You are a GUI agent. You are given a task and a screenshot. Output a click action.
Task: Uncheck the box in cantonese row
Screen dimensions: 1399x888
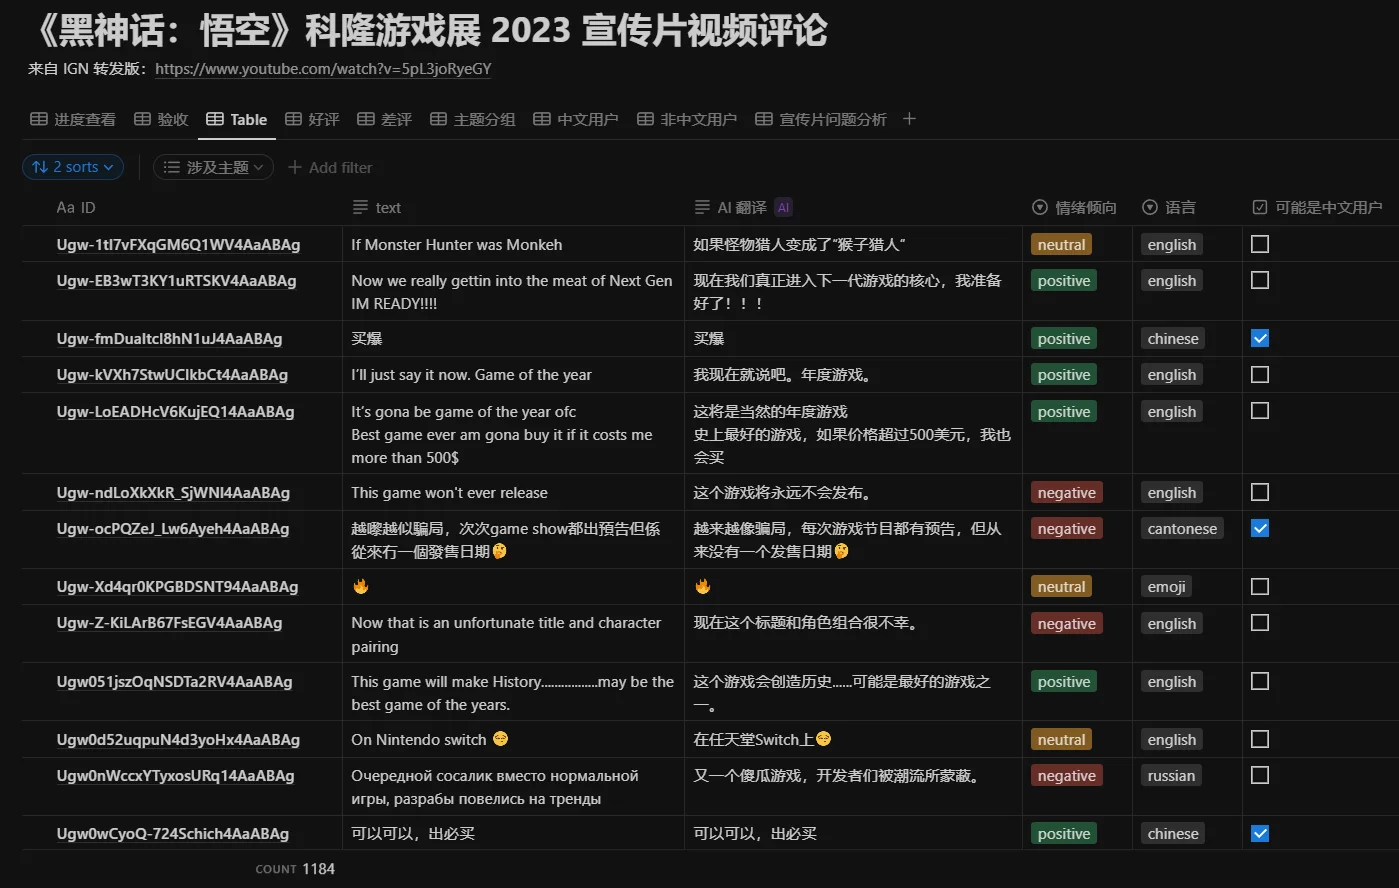coord(1260,528)
